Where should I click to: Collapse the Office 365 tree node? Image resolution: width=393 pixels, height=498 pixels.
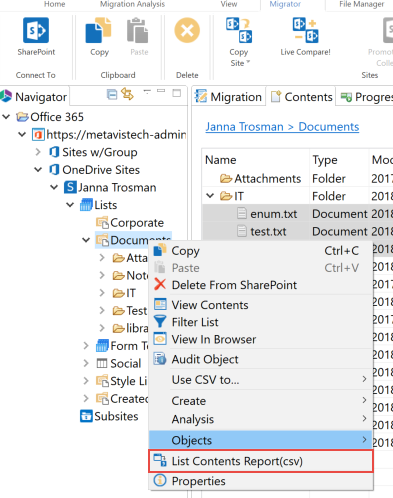(x=6, y=117)
